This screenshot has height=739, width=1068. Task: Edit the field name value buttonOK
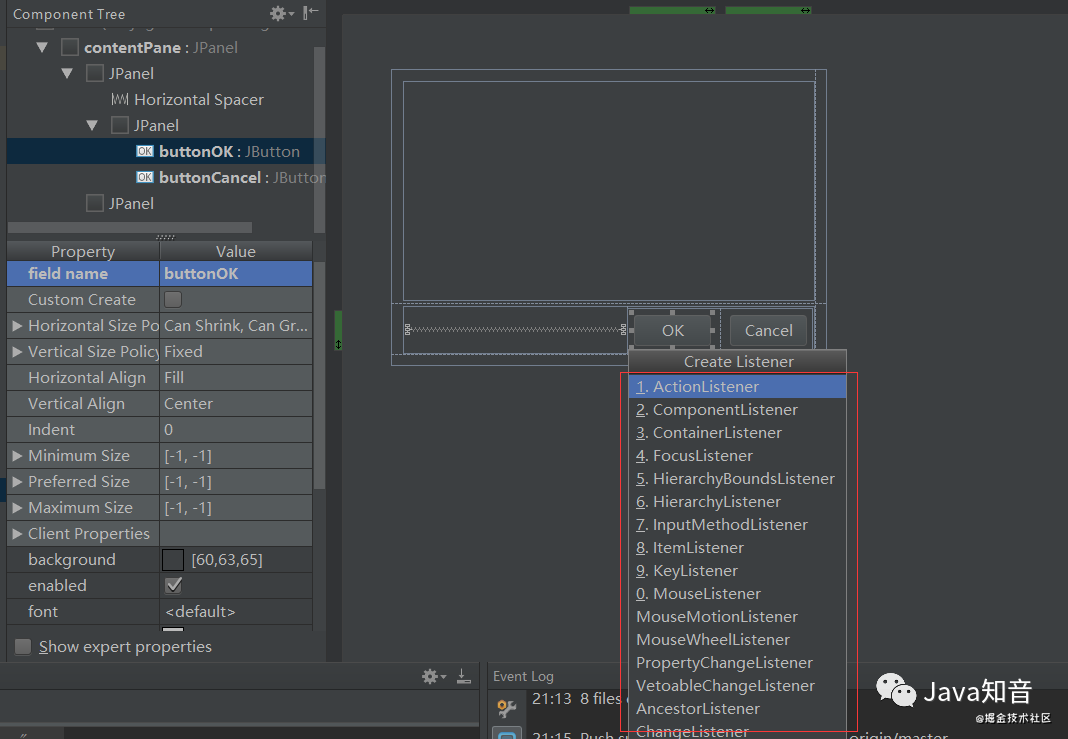236,274
